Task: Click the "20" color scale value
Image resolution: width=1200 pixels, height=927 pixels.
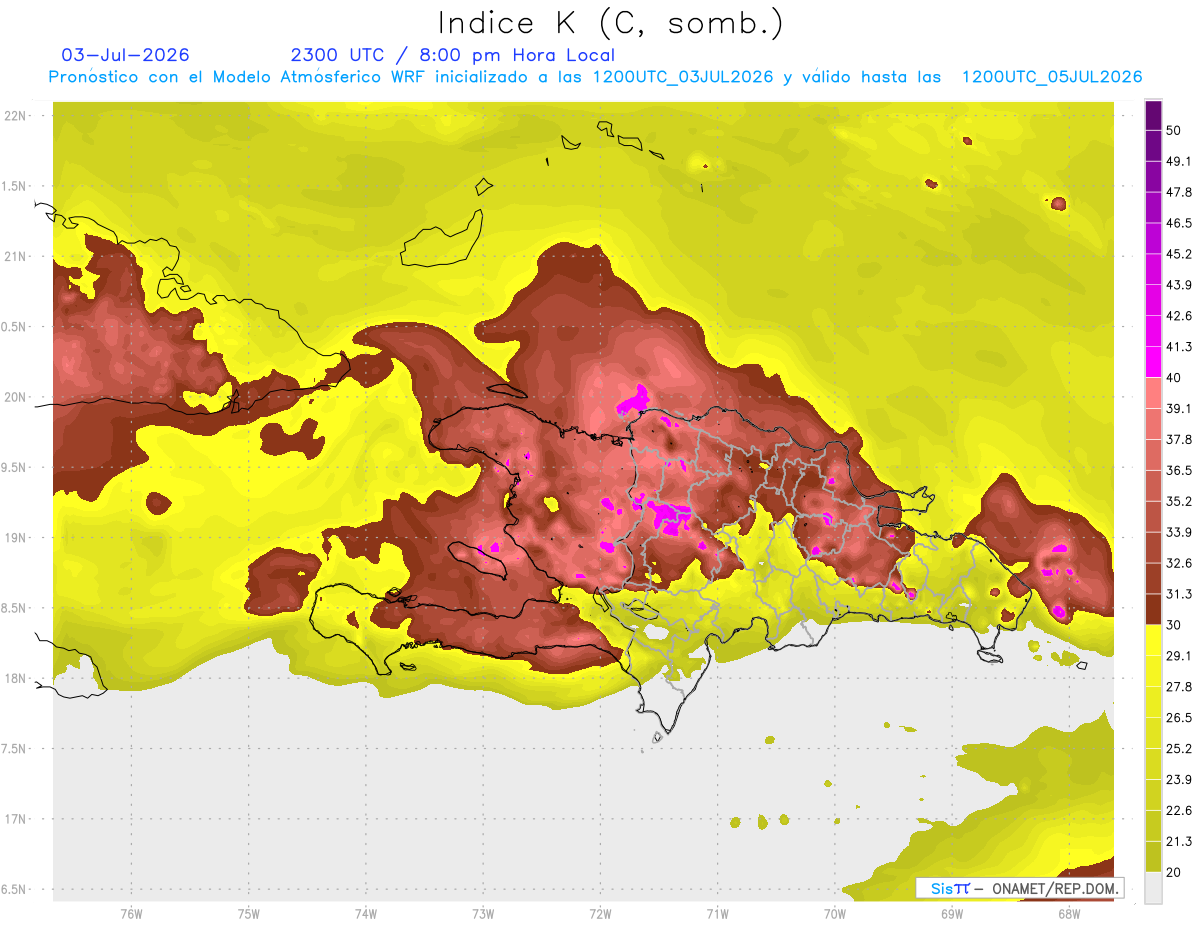Action: (x=1174, y=873)
